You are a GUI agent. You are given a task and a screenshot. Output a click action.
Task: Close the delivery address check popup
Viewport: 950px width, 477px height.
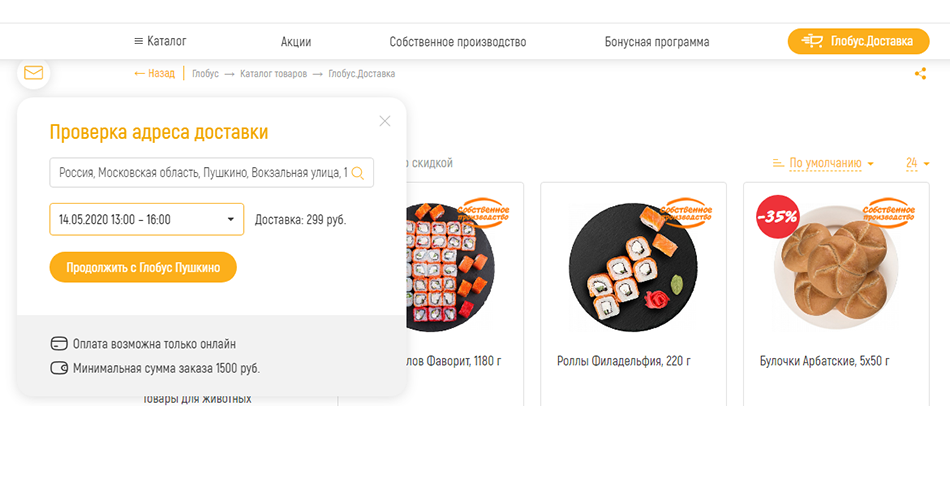point(385,121)
